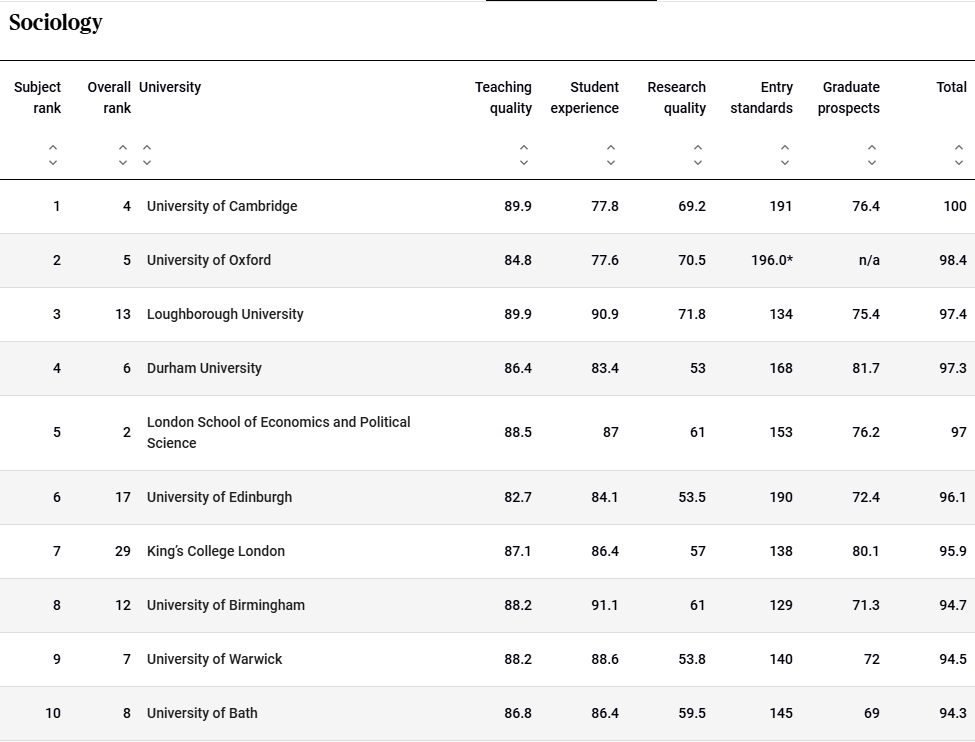Select Durham's research quality 53

tap(698, 368)
